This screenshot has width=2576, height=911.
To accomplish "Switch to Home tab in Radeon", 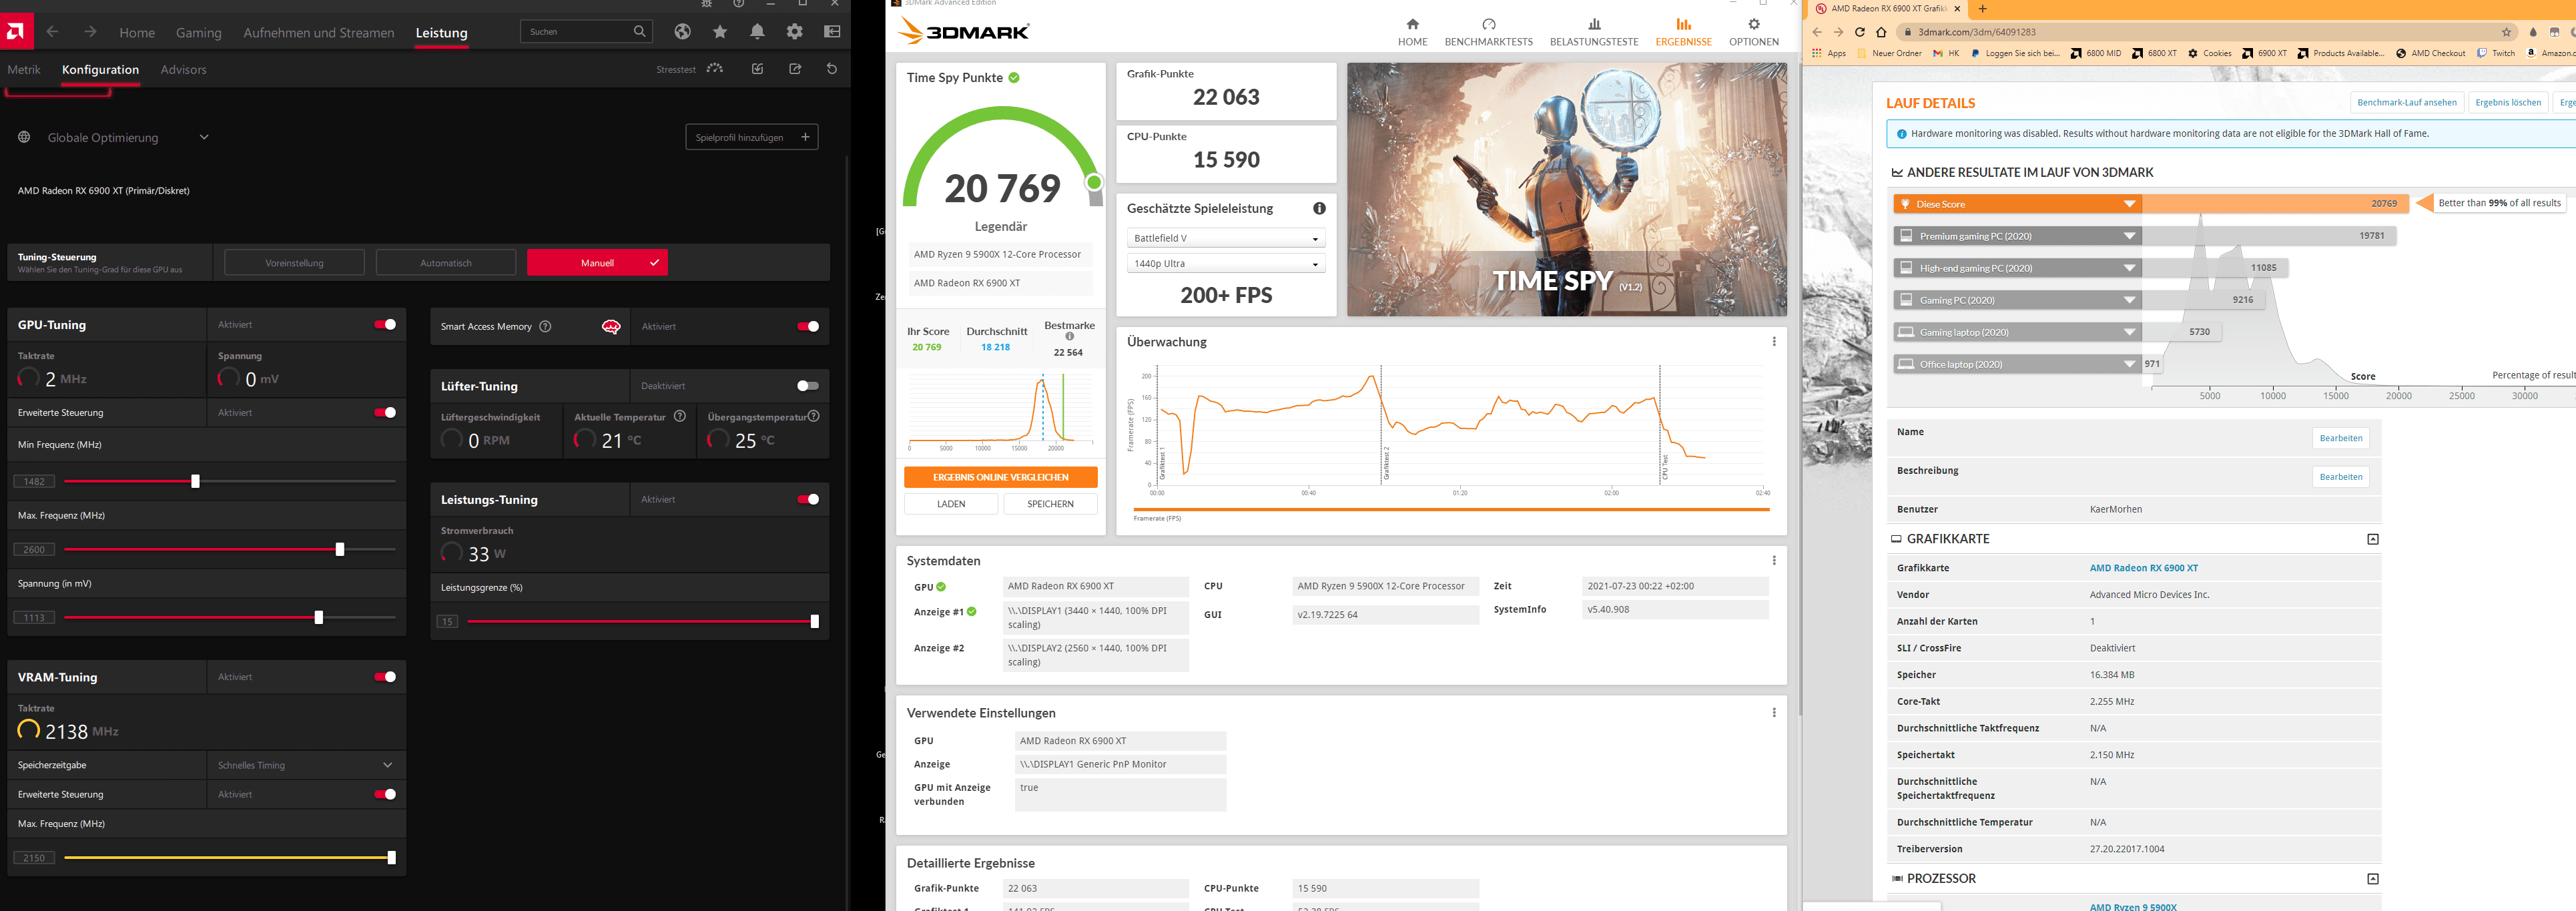I will click(x=137, y=33).
